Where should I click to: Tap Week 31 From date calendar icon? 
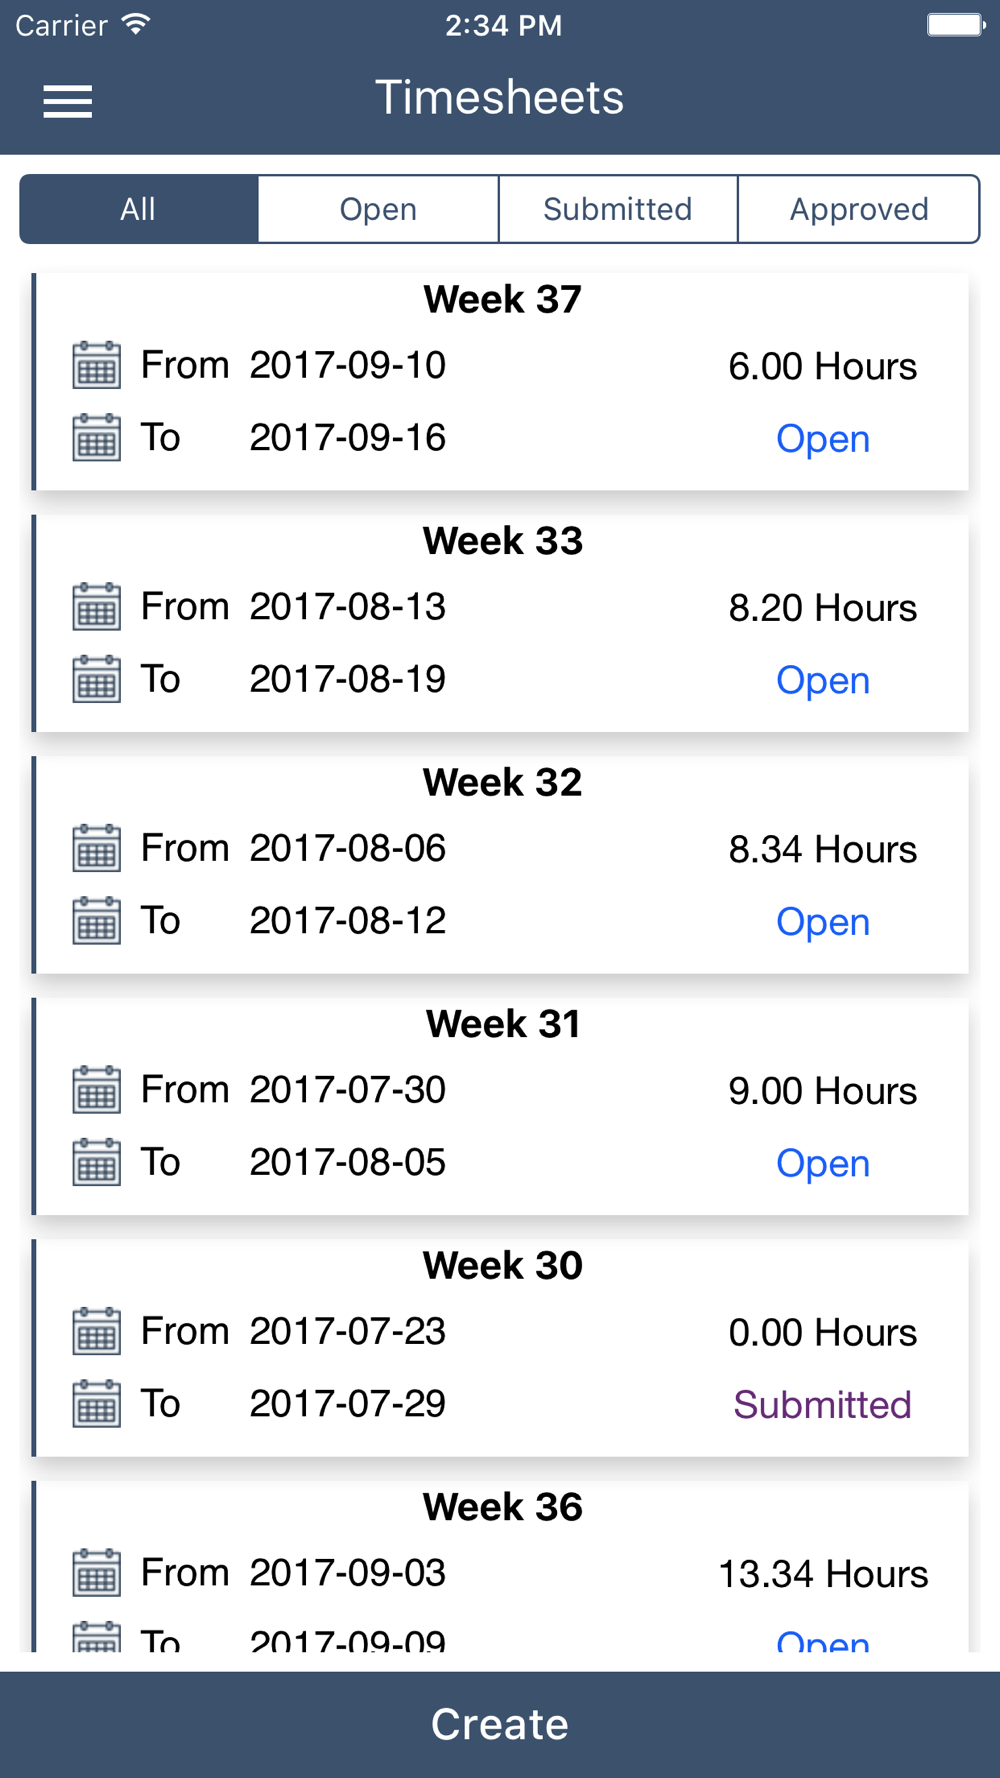[97, 1089]
